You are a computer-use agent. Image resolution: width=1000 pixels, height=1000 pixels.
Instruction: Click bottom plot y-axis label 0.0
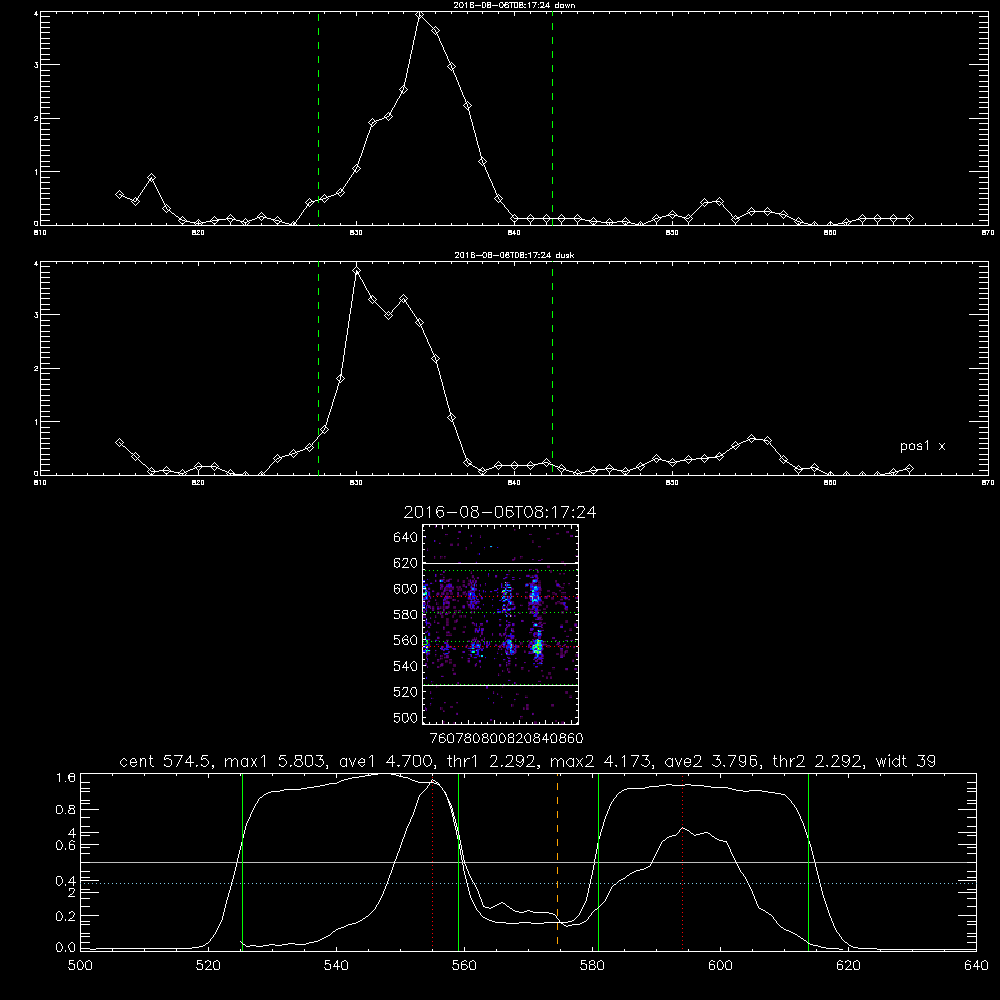pos(66,948)
